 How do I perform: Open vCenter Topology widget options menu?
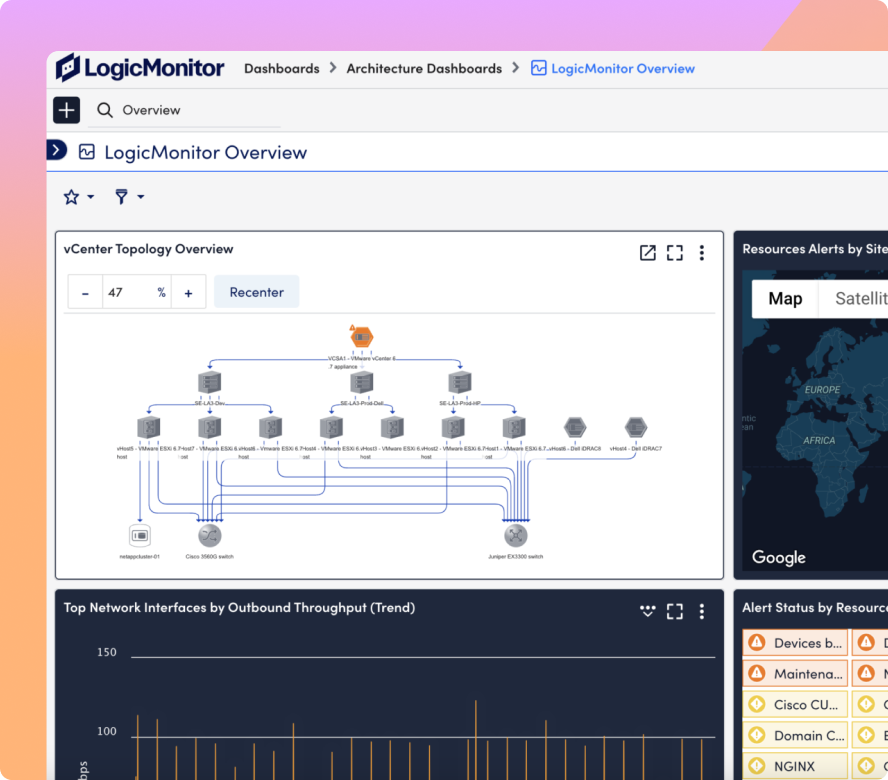coord(702,253)
